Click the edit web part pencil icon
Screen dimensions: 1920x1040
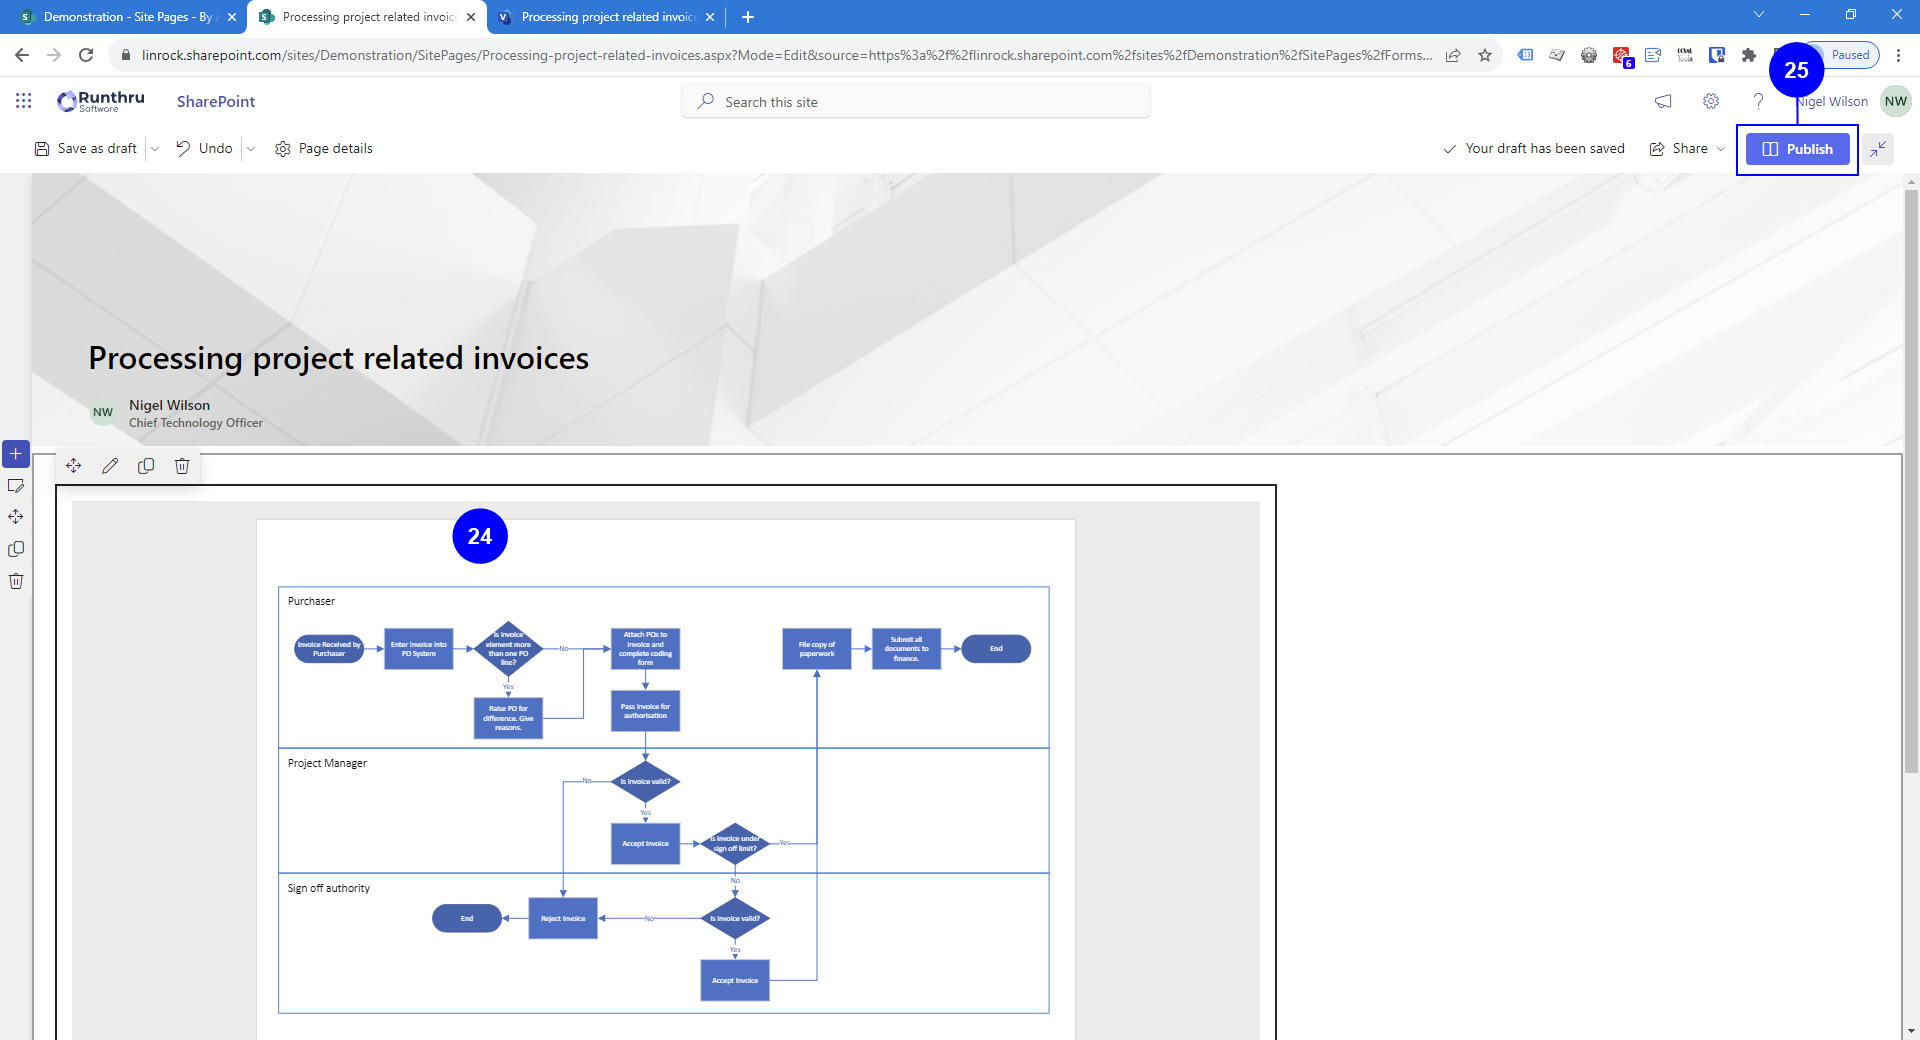pyautogui.click(x=110, y=466)
